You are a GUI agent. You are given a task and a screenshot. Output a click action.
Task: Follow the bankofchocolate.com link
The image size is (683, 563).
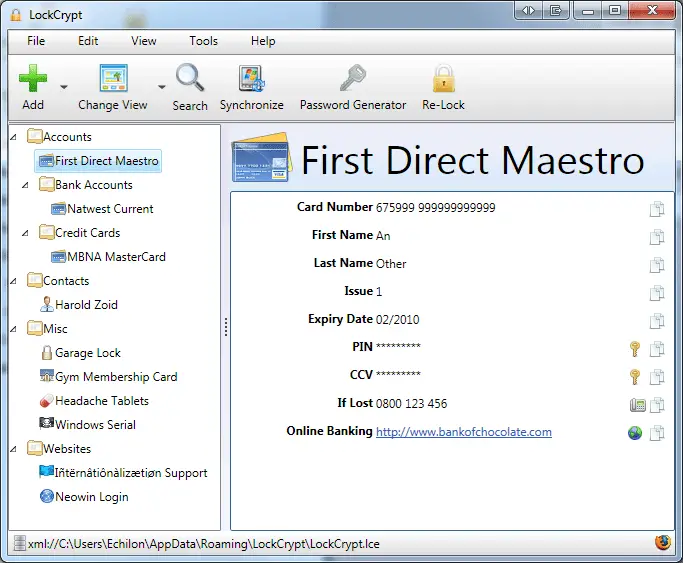(x=463, y=432)
